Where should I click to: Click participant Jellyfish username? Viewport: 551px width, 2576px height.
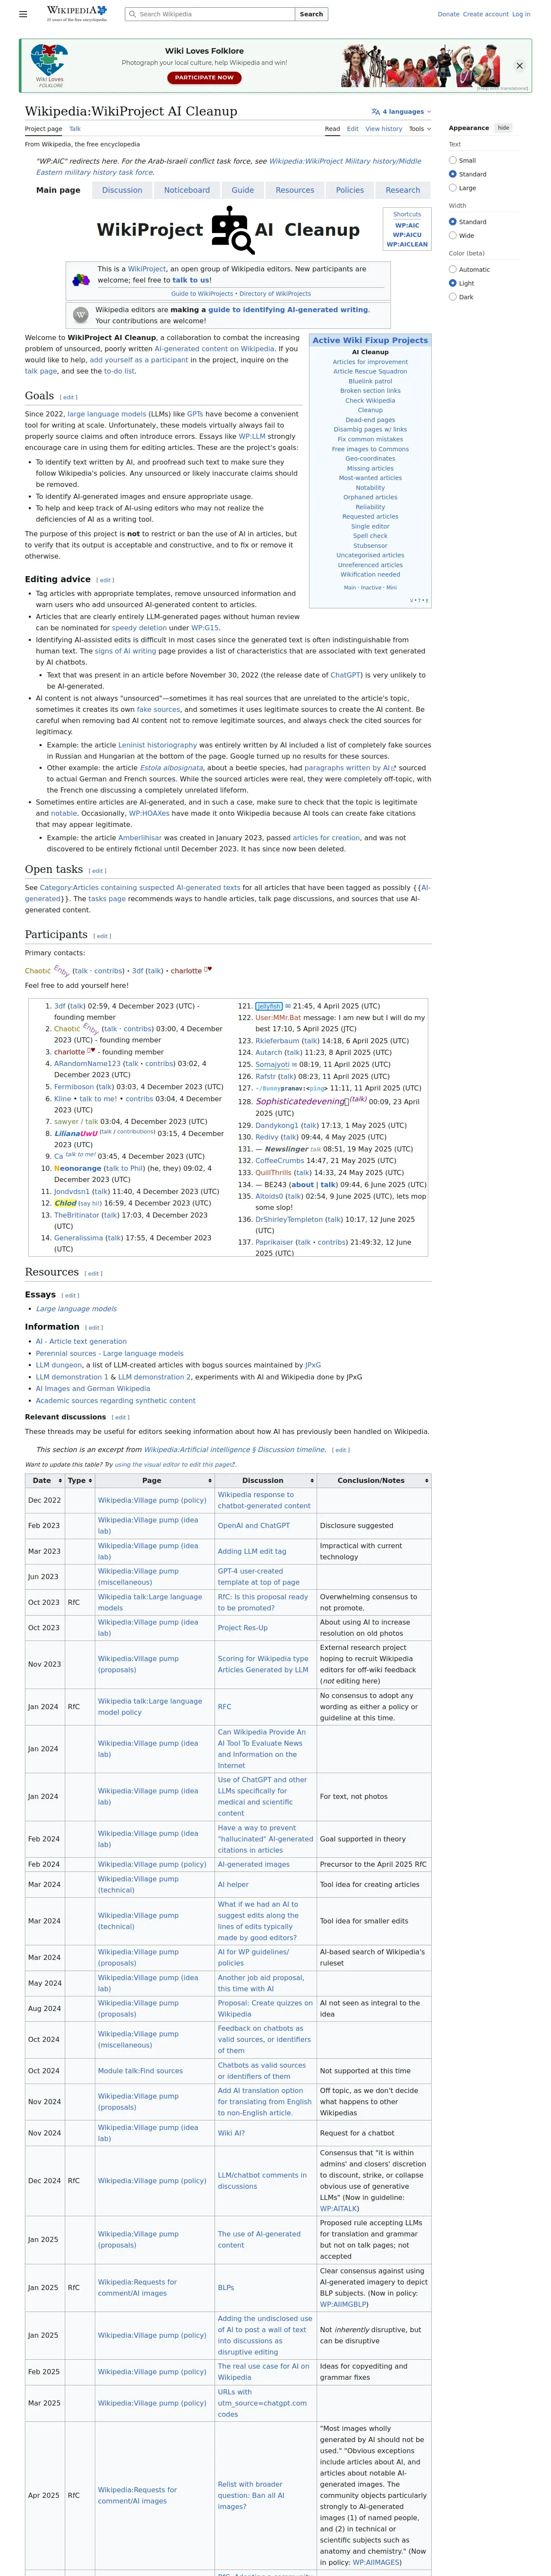(269, 1006)
